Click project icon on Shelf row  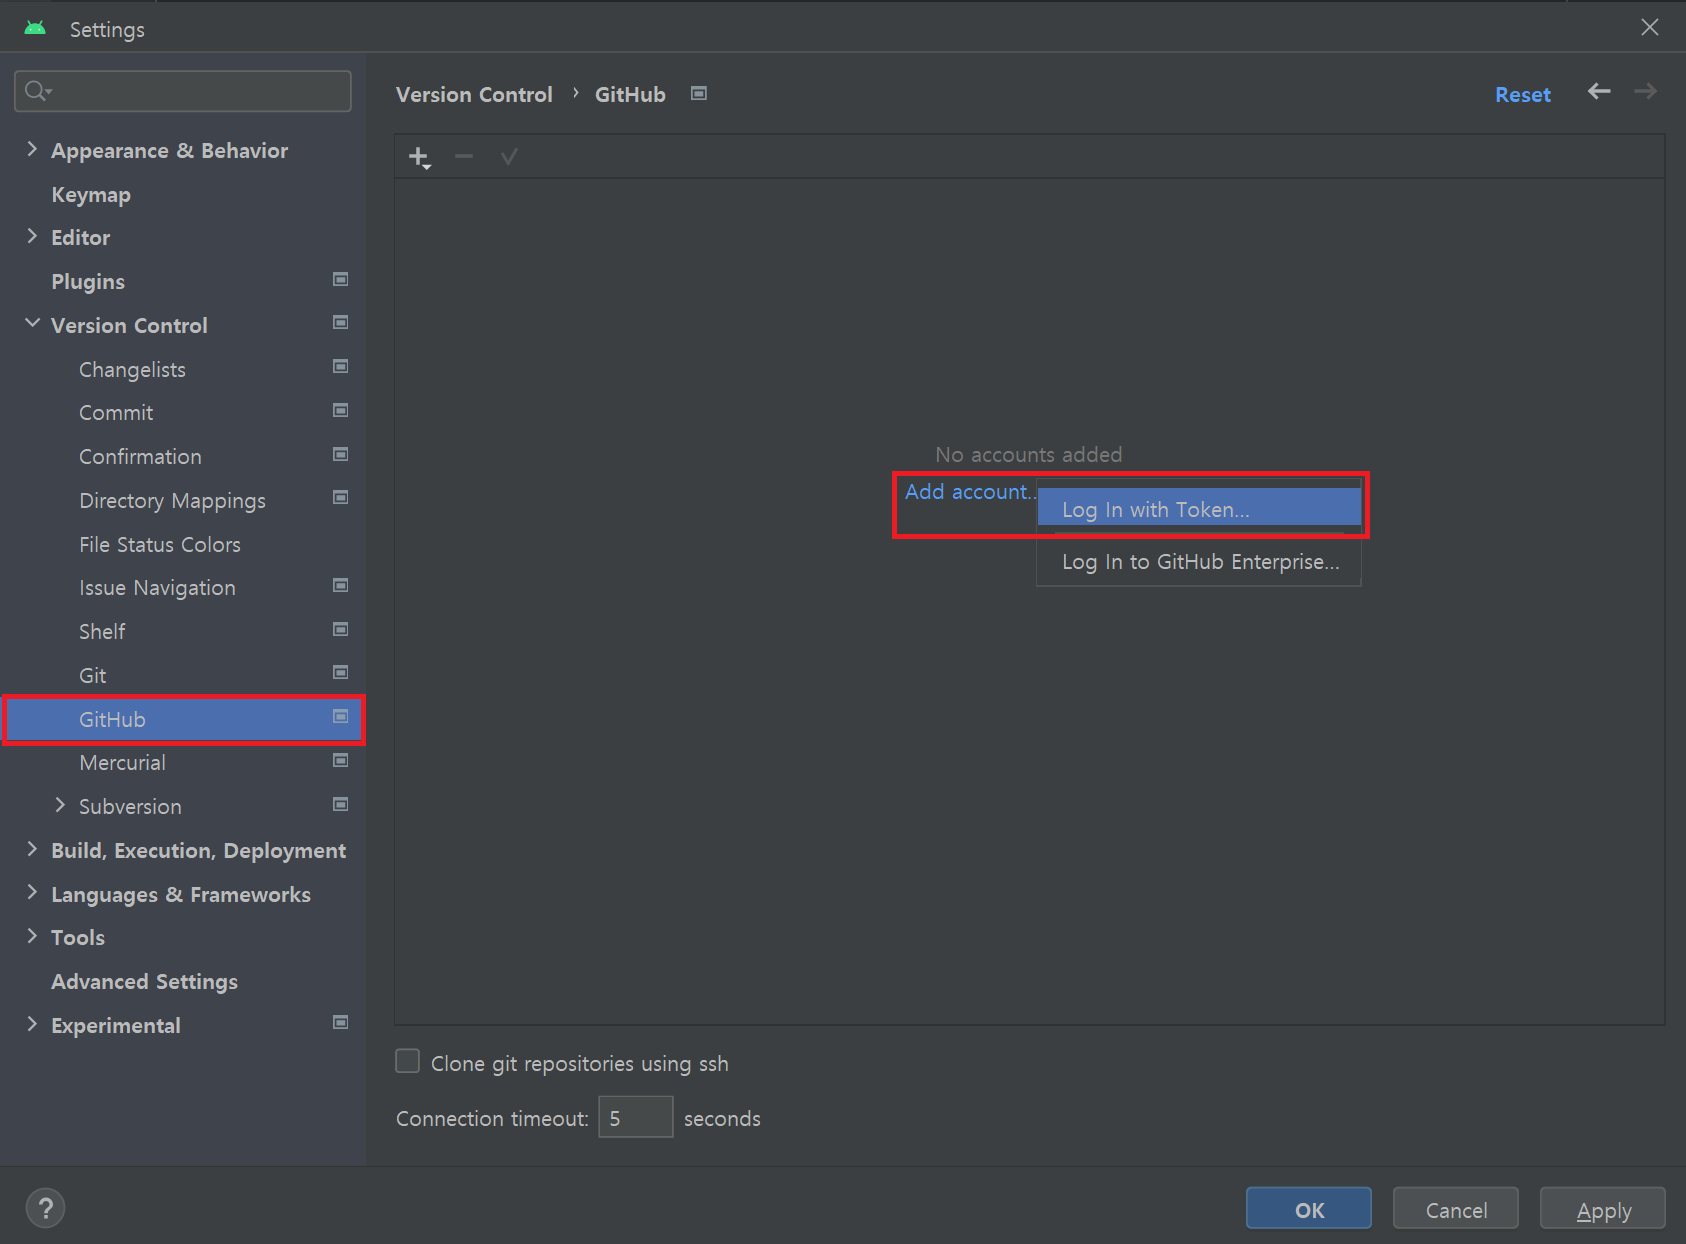point(341,629)
